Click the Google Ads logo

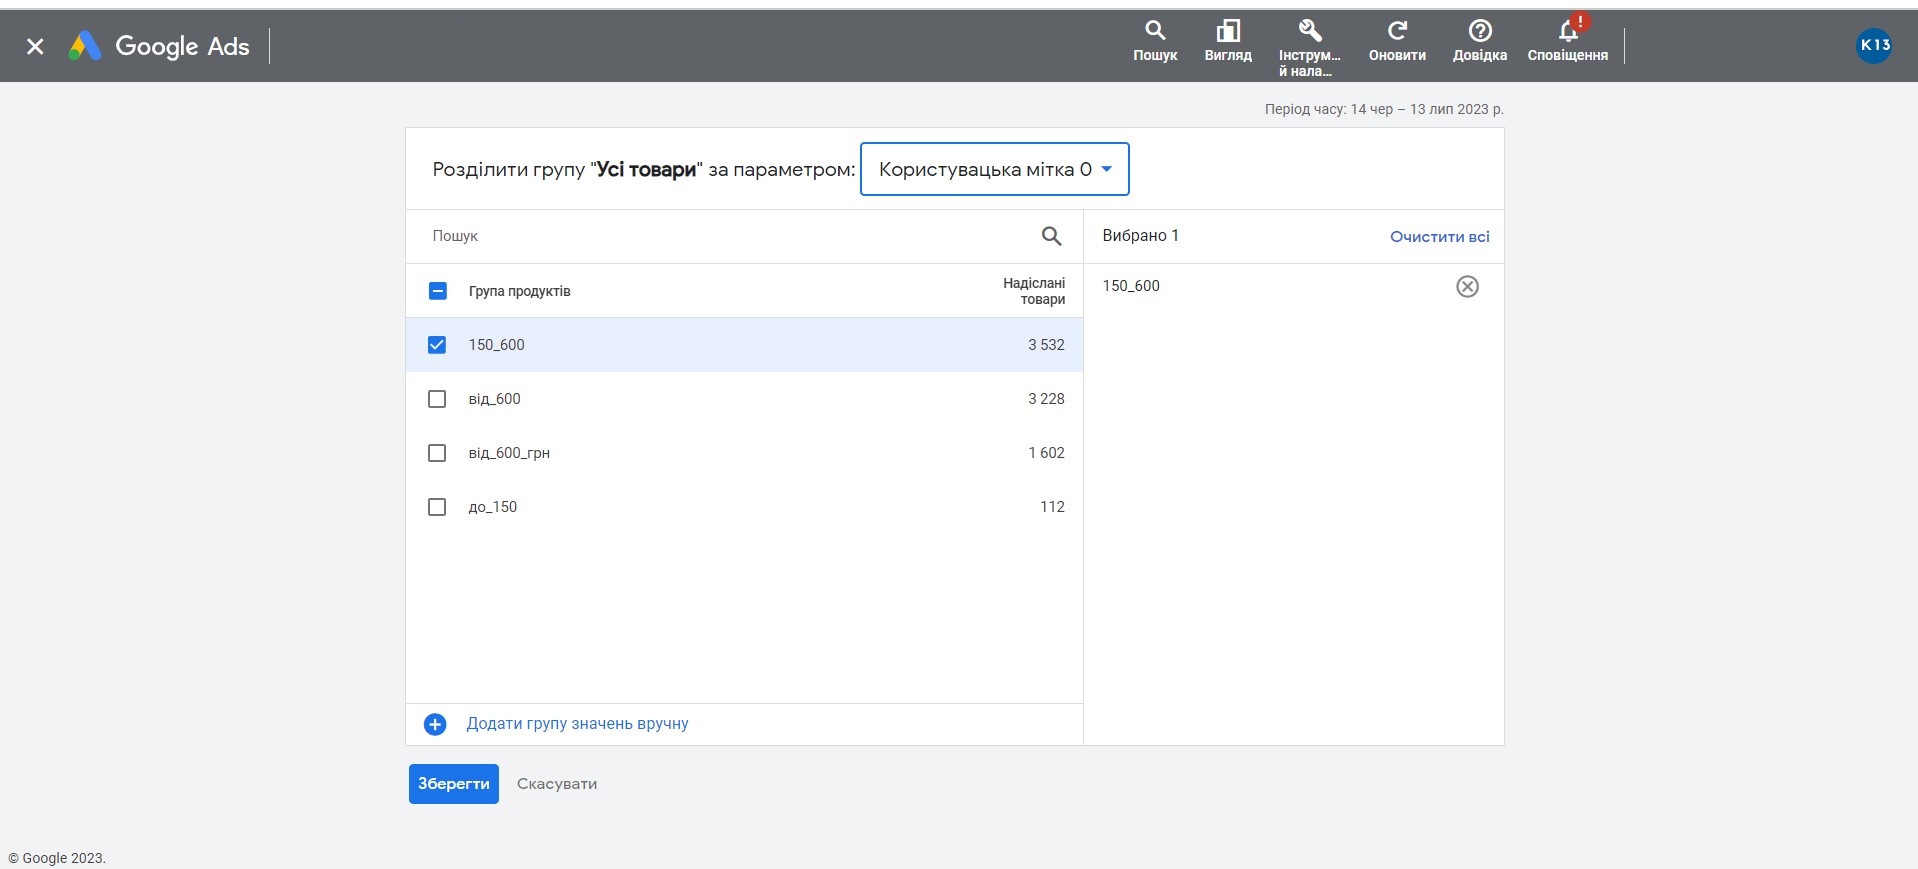[159, 46]
